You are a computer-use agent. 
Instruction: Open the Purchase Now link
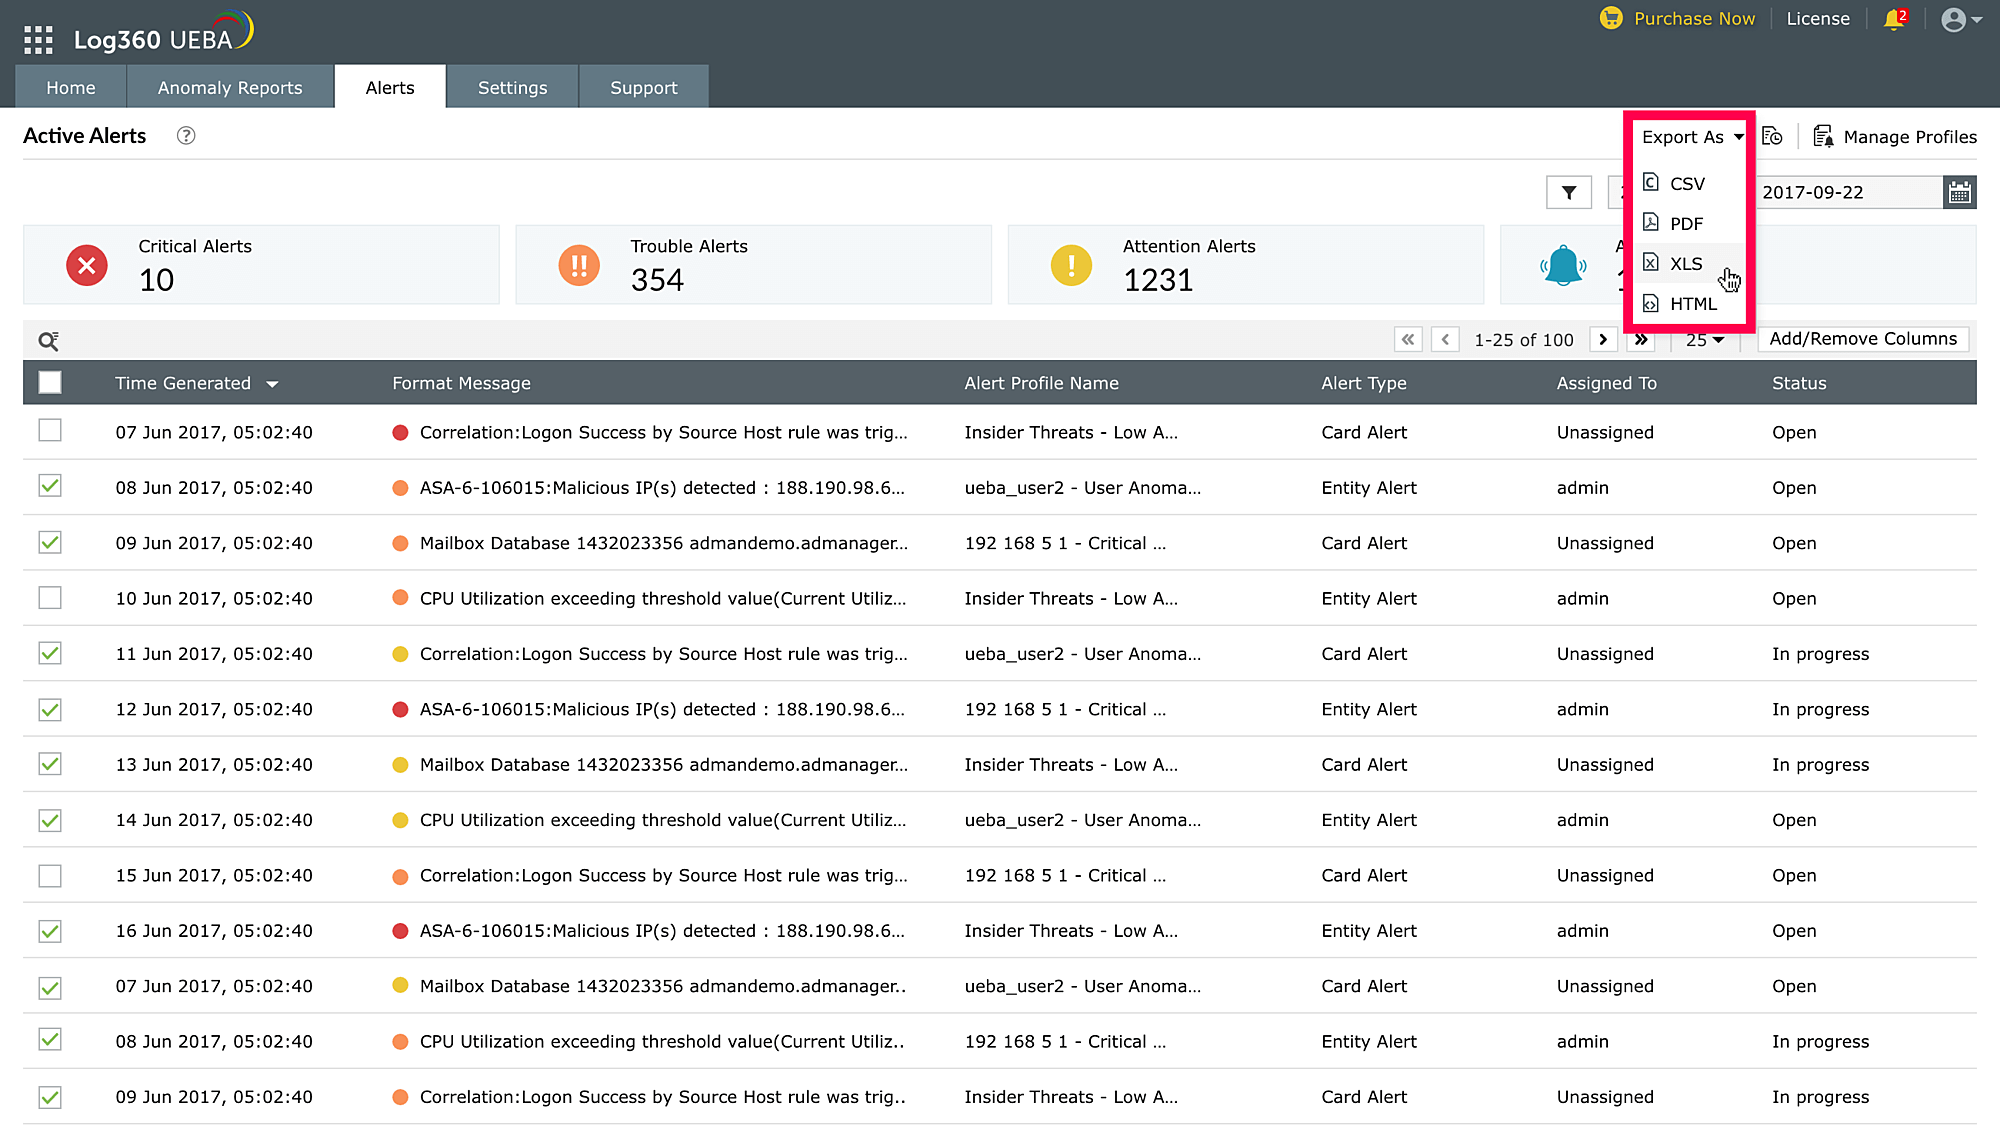tap(1693, 19)
